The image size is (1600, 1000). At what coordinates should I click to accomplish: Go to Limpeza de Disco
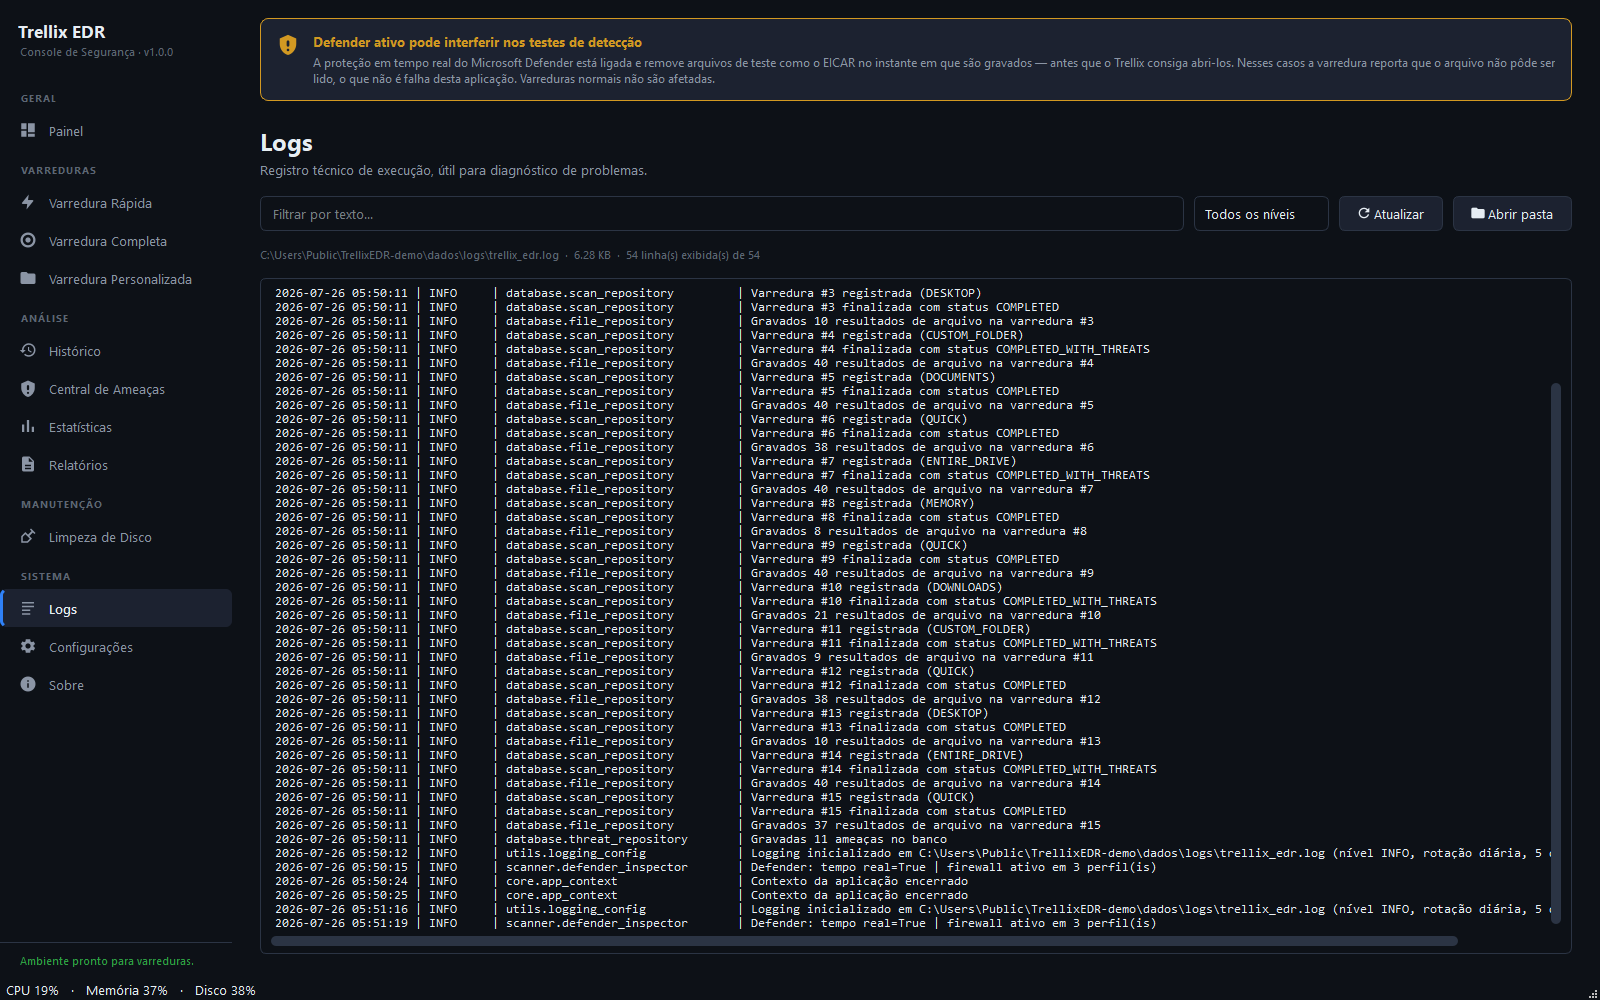(116, 537)
